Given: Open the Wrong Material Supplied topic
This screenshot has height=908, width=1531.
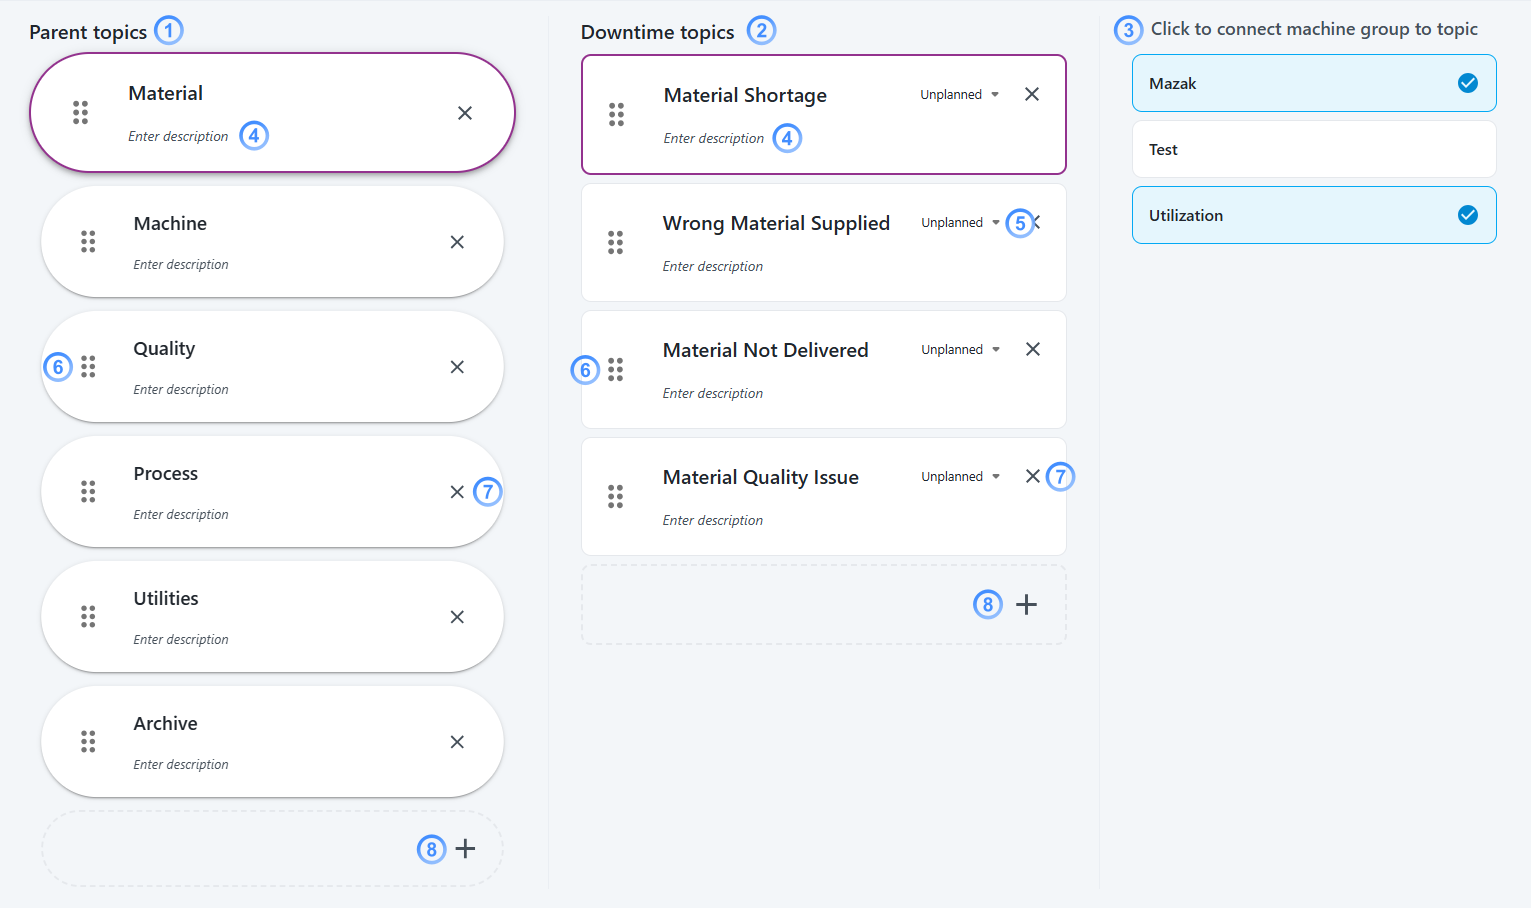Looking at the screenshot, I should click(x=776, y=224).
